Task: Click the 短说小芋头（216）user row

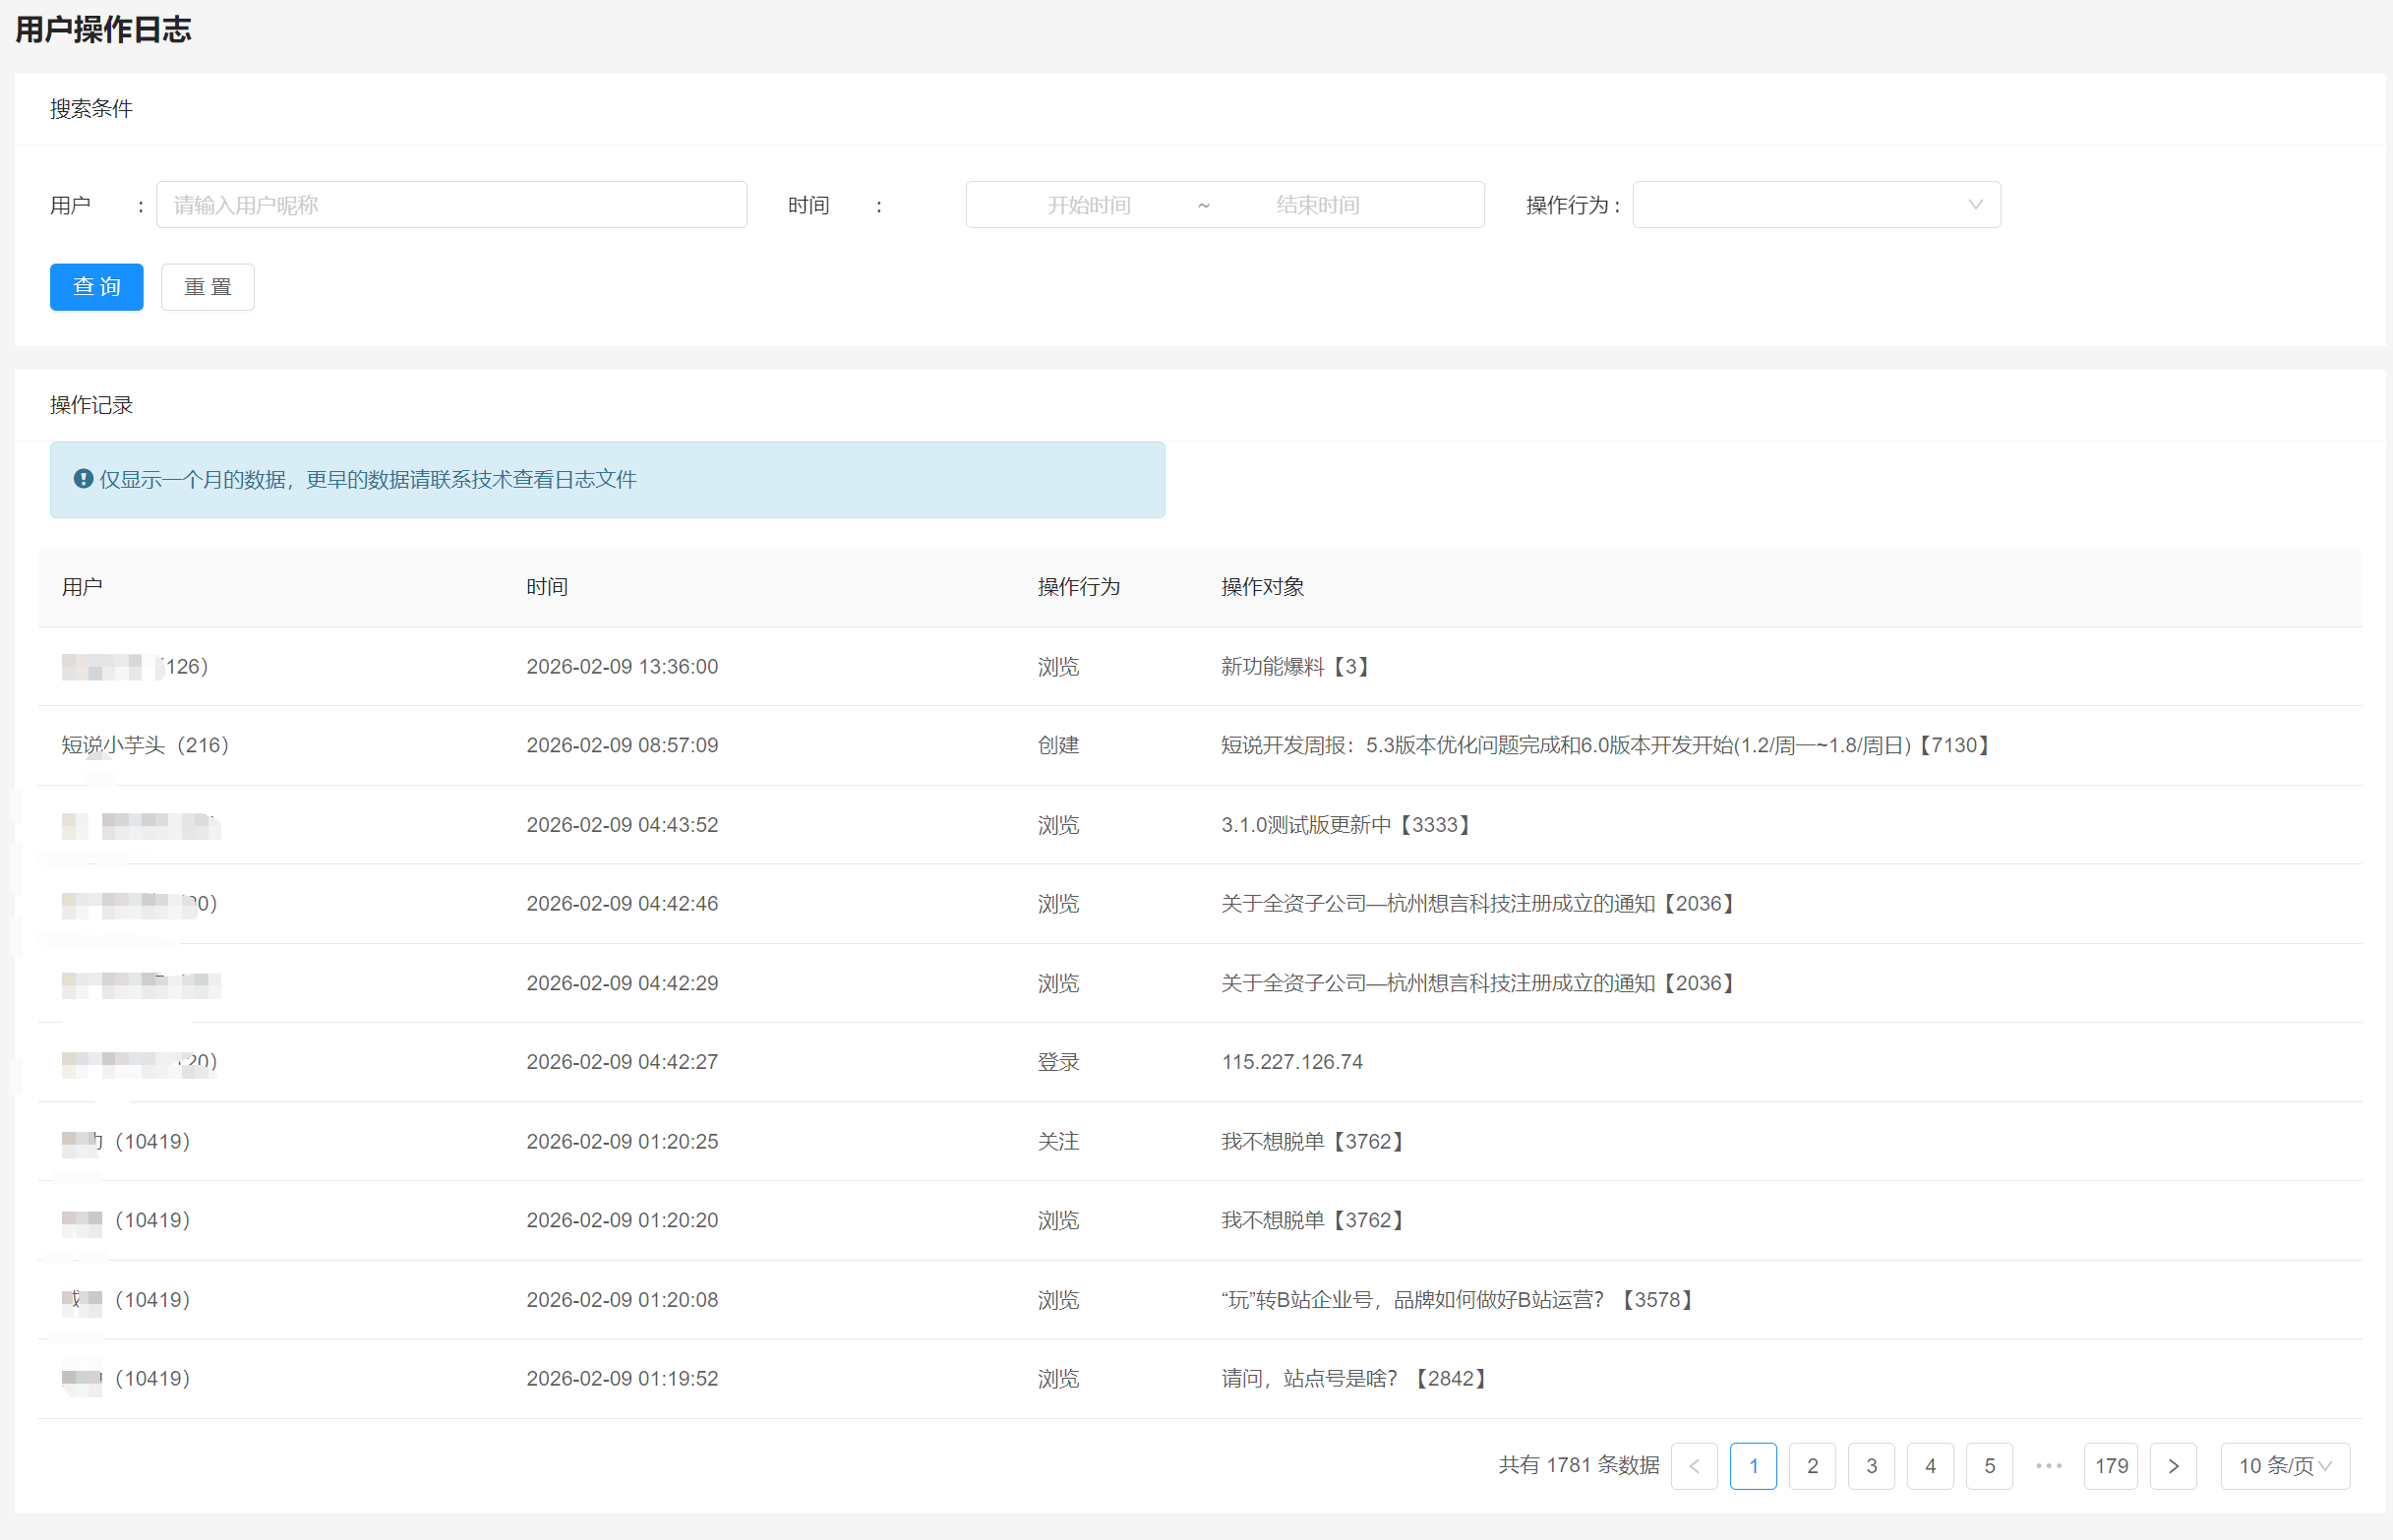Action: point(146,745)
